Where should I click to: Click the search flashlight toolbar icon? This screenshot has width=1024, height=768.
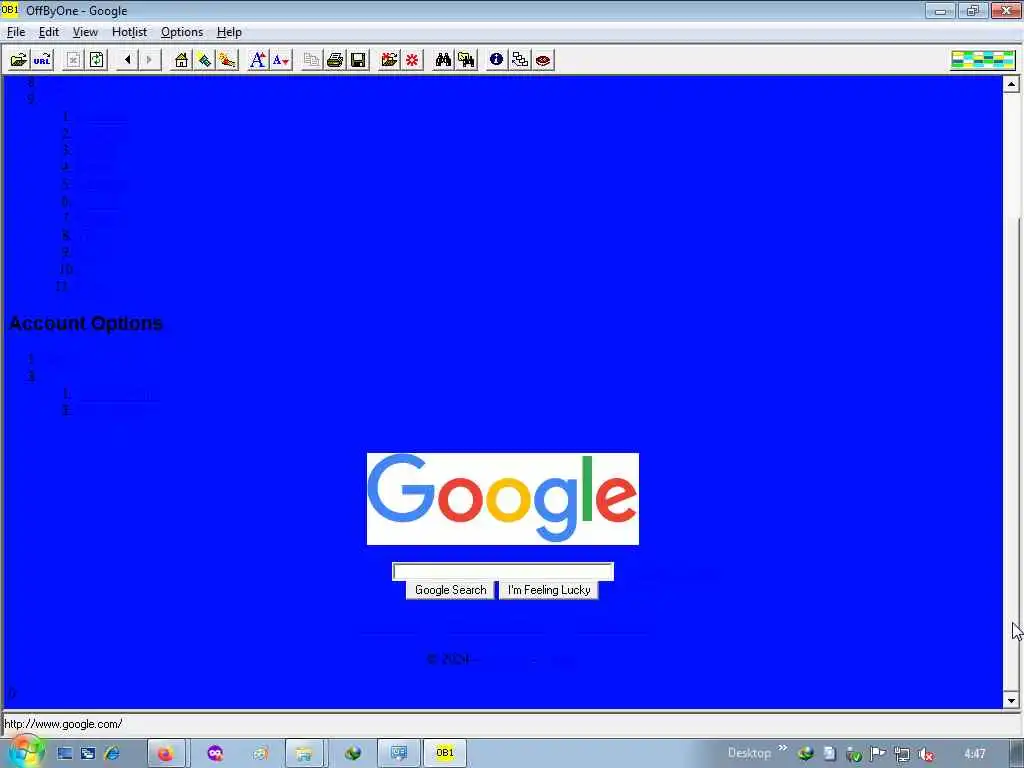coord(204,60)
